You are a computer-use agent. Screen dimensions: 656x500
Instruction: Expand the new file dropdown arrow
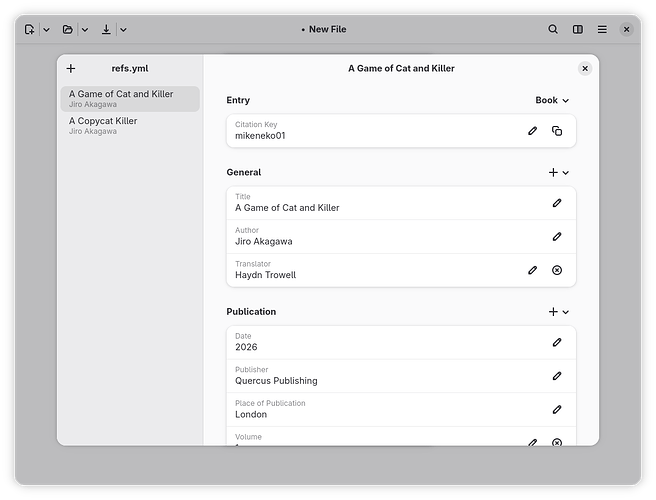46,30
